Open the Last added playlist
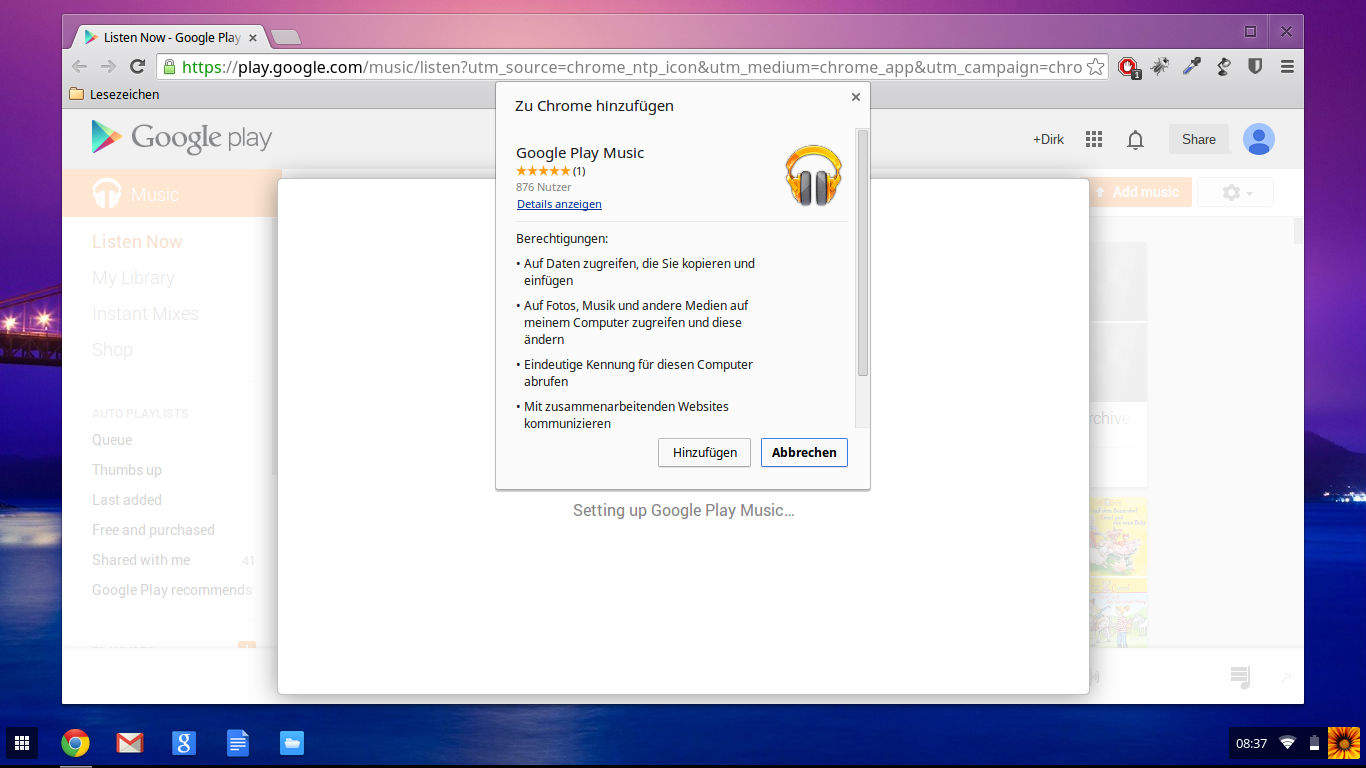 pyautogui.click(x=127, y=500)
